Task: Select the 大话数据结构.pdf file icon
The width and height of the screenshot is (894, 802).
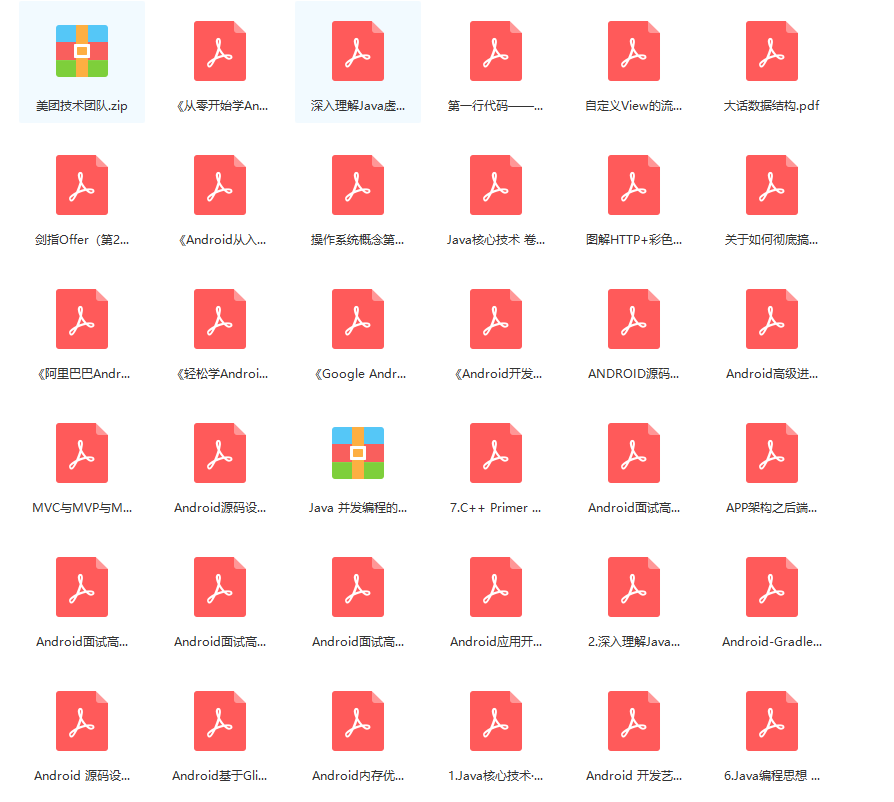Action: coord(771,51)
